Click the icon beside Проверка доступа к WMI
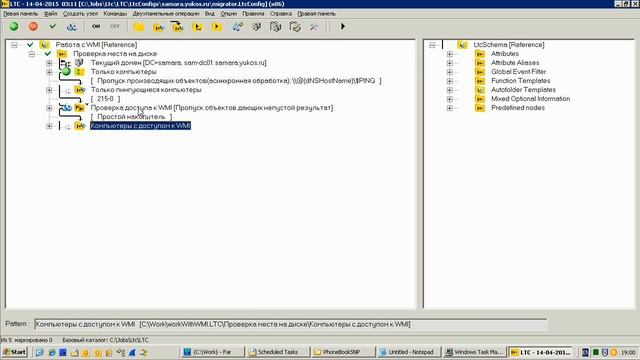 tap(80, 108)
